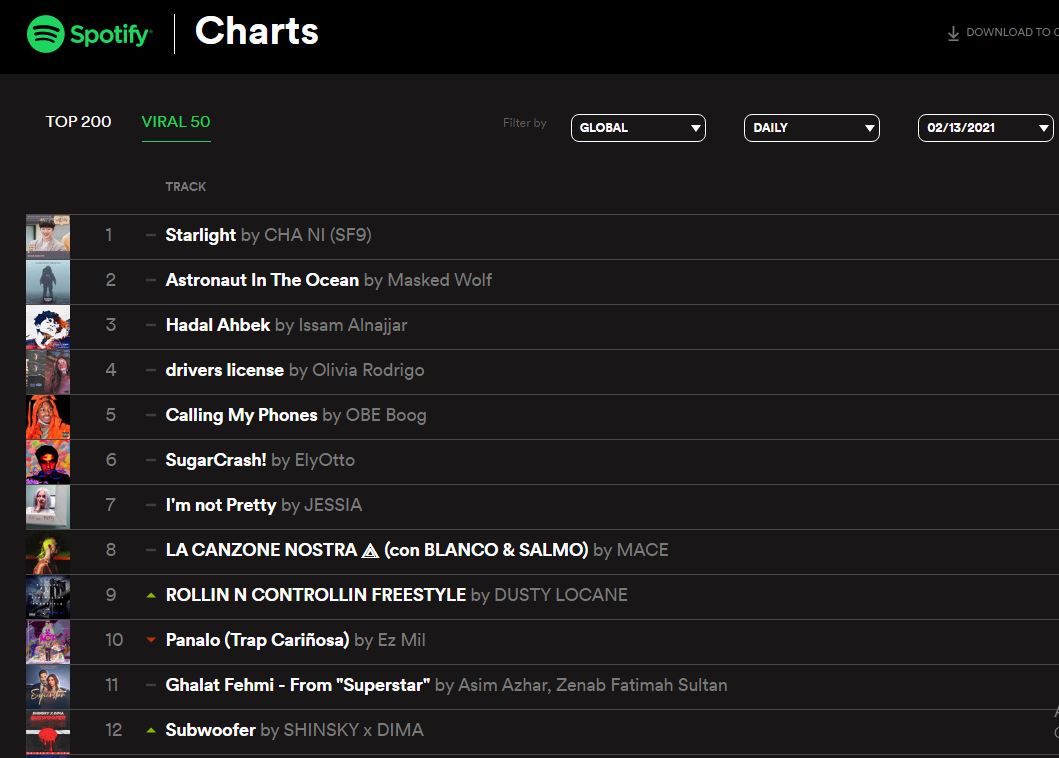Open ROLLIN N CONTROLLIN FREESTYLE album art
The height and width of the screenshot is (758, 1059).
pos(48,597)
